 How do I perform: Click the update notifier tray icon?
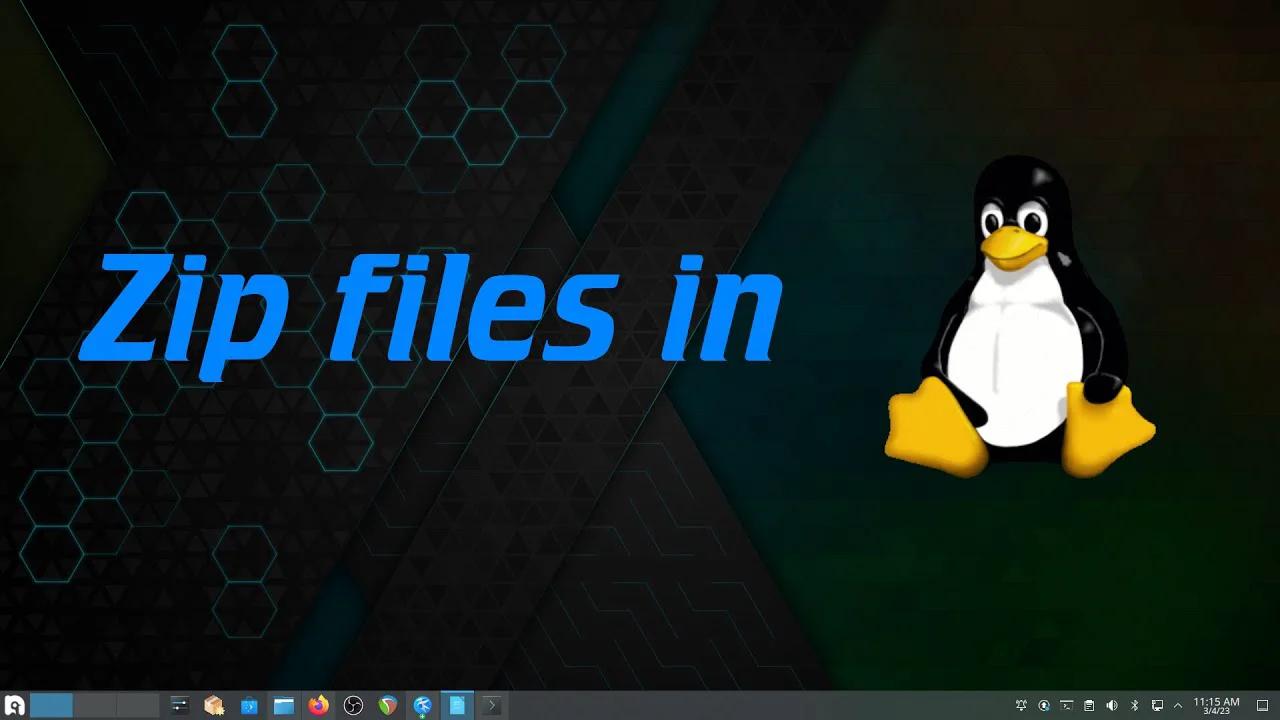click(x=1044, y=705)
